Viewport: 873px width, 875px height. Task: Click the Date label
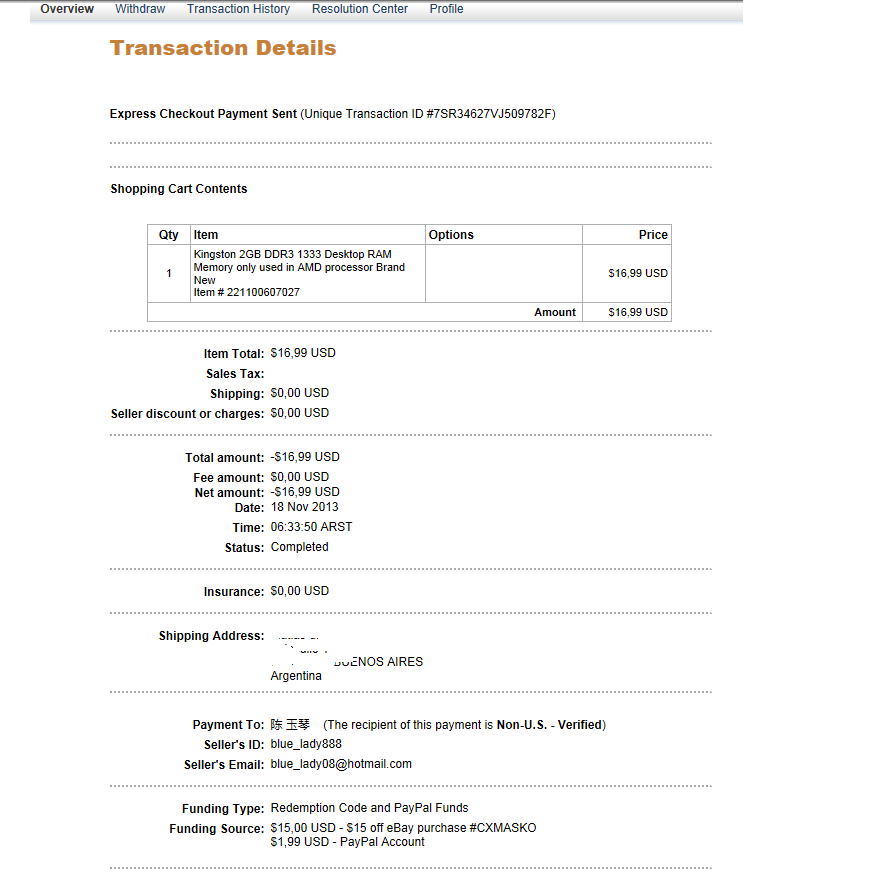click(x=250, y=508)
